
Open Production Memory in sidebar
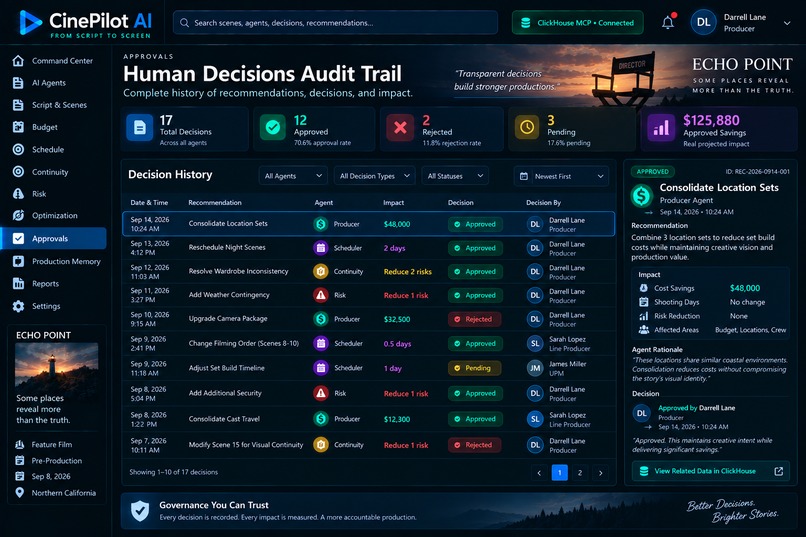pyautogui.click(x=54, y=262)
